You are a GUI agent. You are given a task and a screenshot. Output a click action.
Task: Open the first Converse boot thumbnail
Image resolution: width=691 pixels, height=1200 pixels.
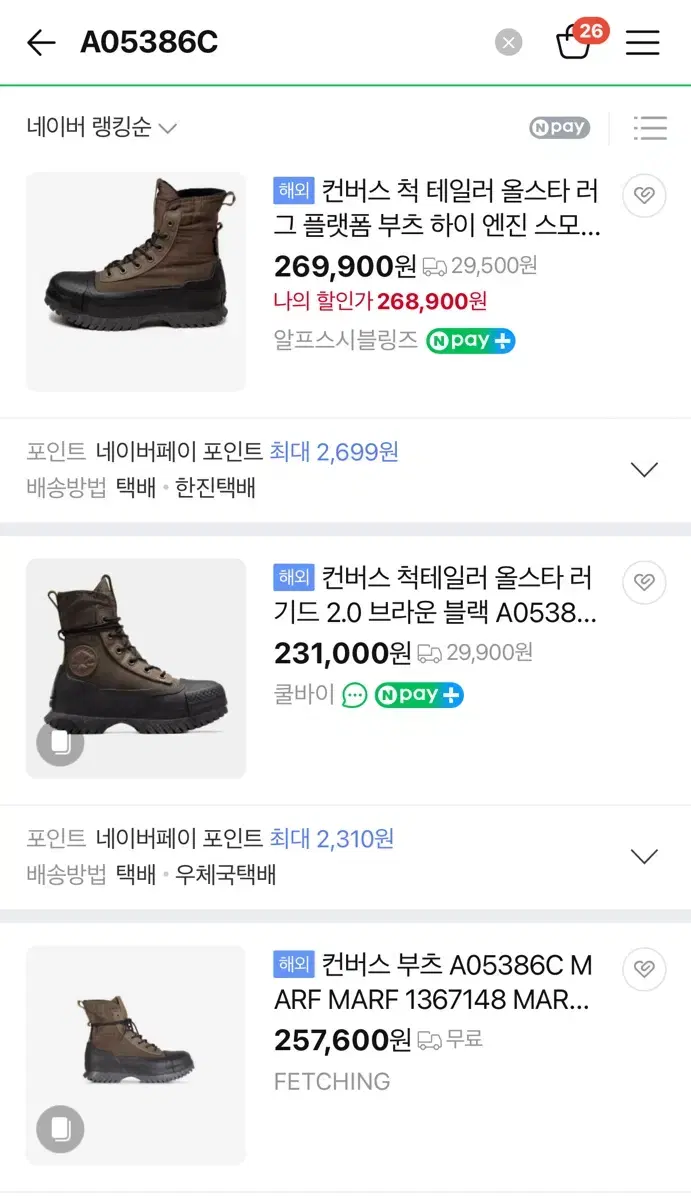click(x=136, y=282)
